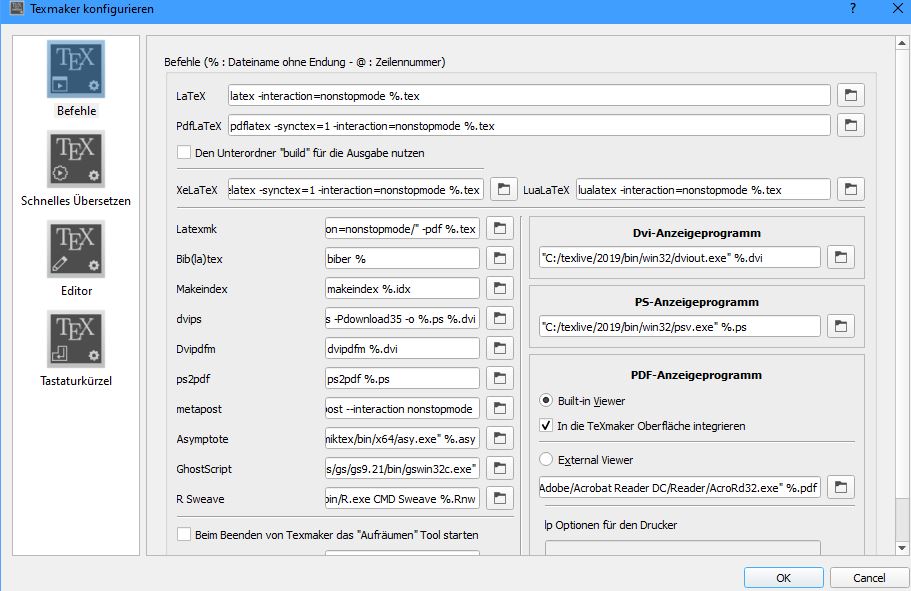The height and width of the screenshot is (591, 911).
Task: Click the folder button beside LuaLaTeX field
Action: coord(850,189)
